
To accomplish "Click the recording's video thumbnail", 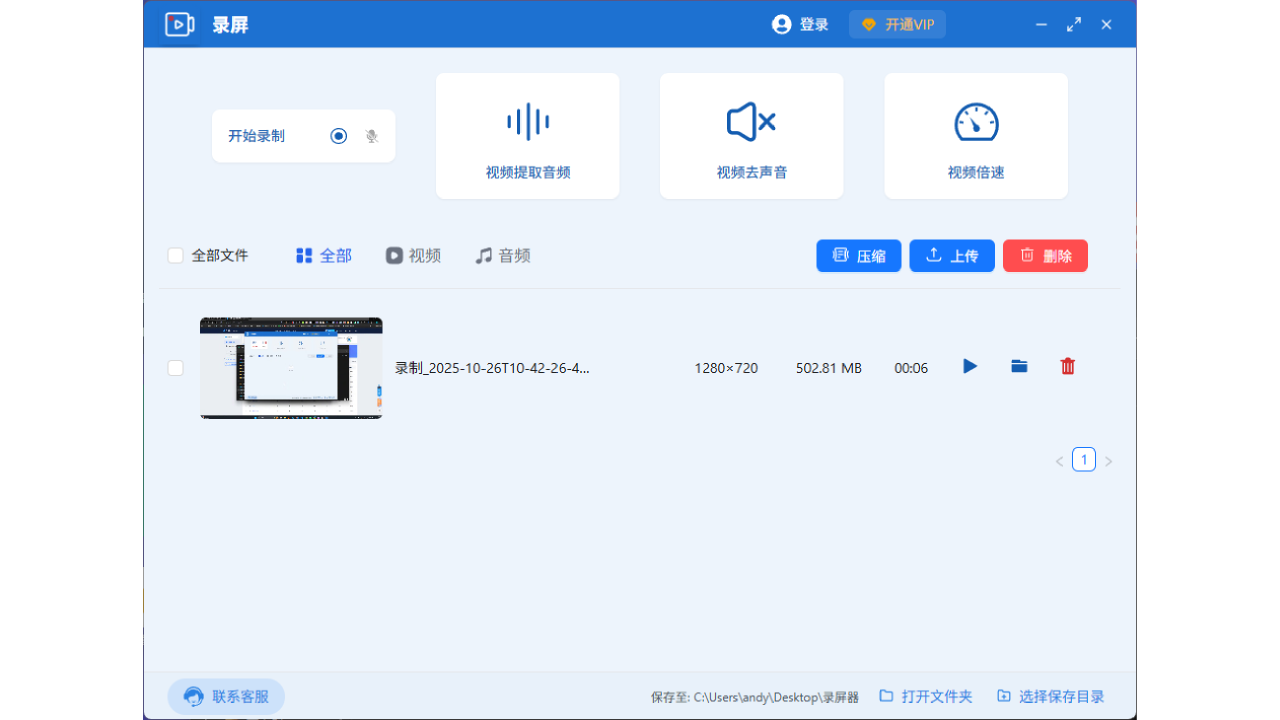I will pyautogui.click(x=290, y=368).
